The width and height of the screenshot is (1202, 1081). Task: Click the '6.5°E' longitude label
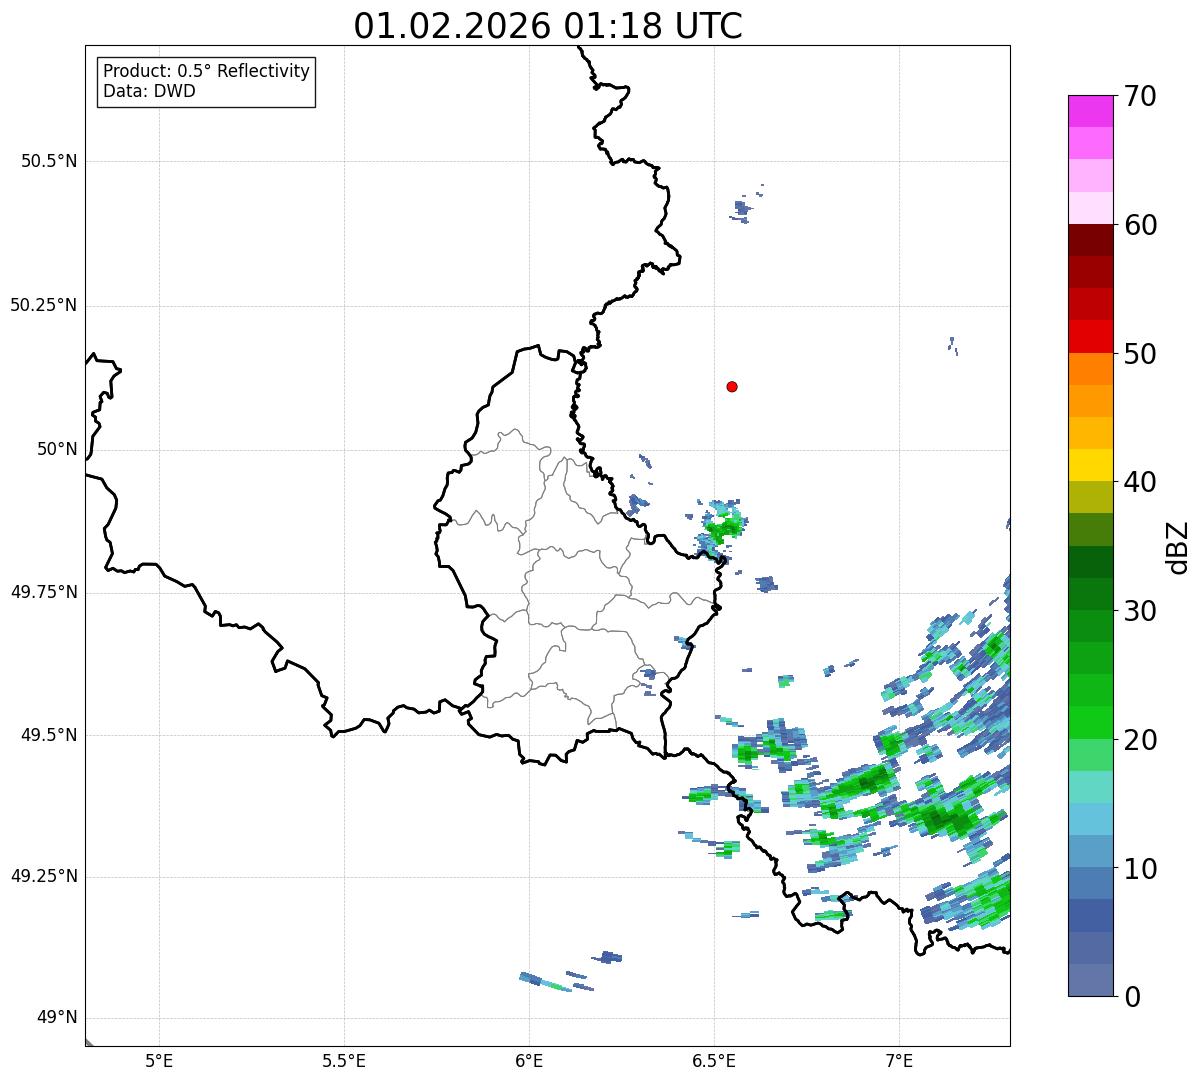pos(714,1060)
